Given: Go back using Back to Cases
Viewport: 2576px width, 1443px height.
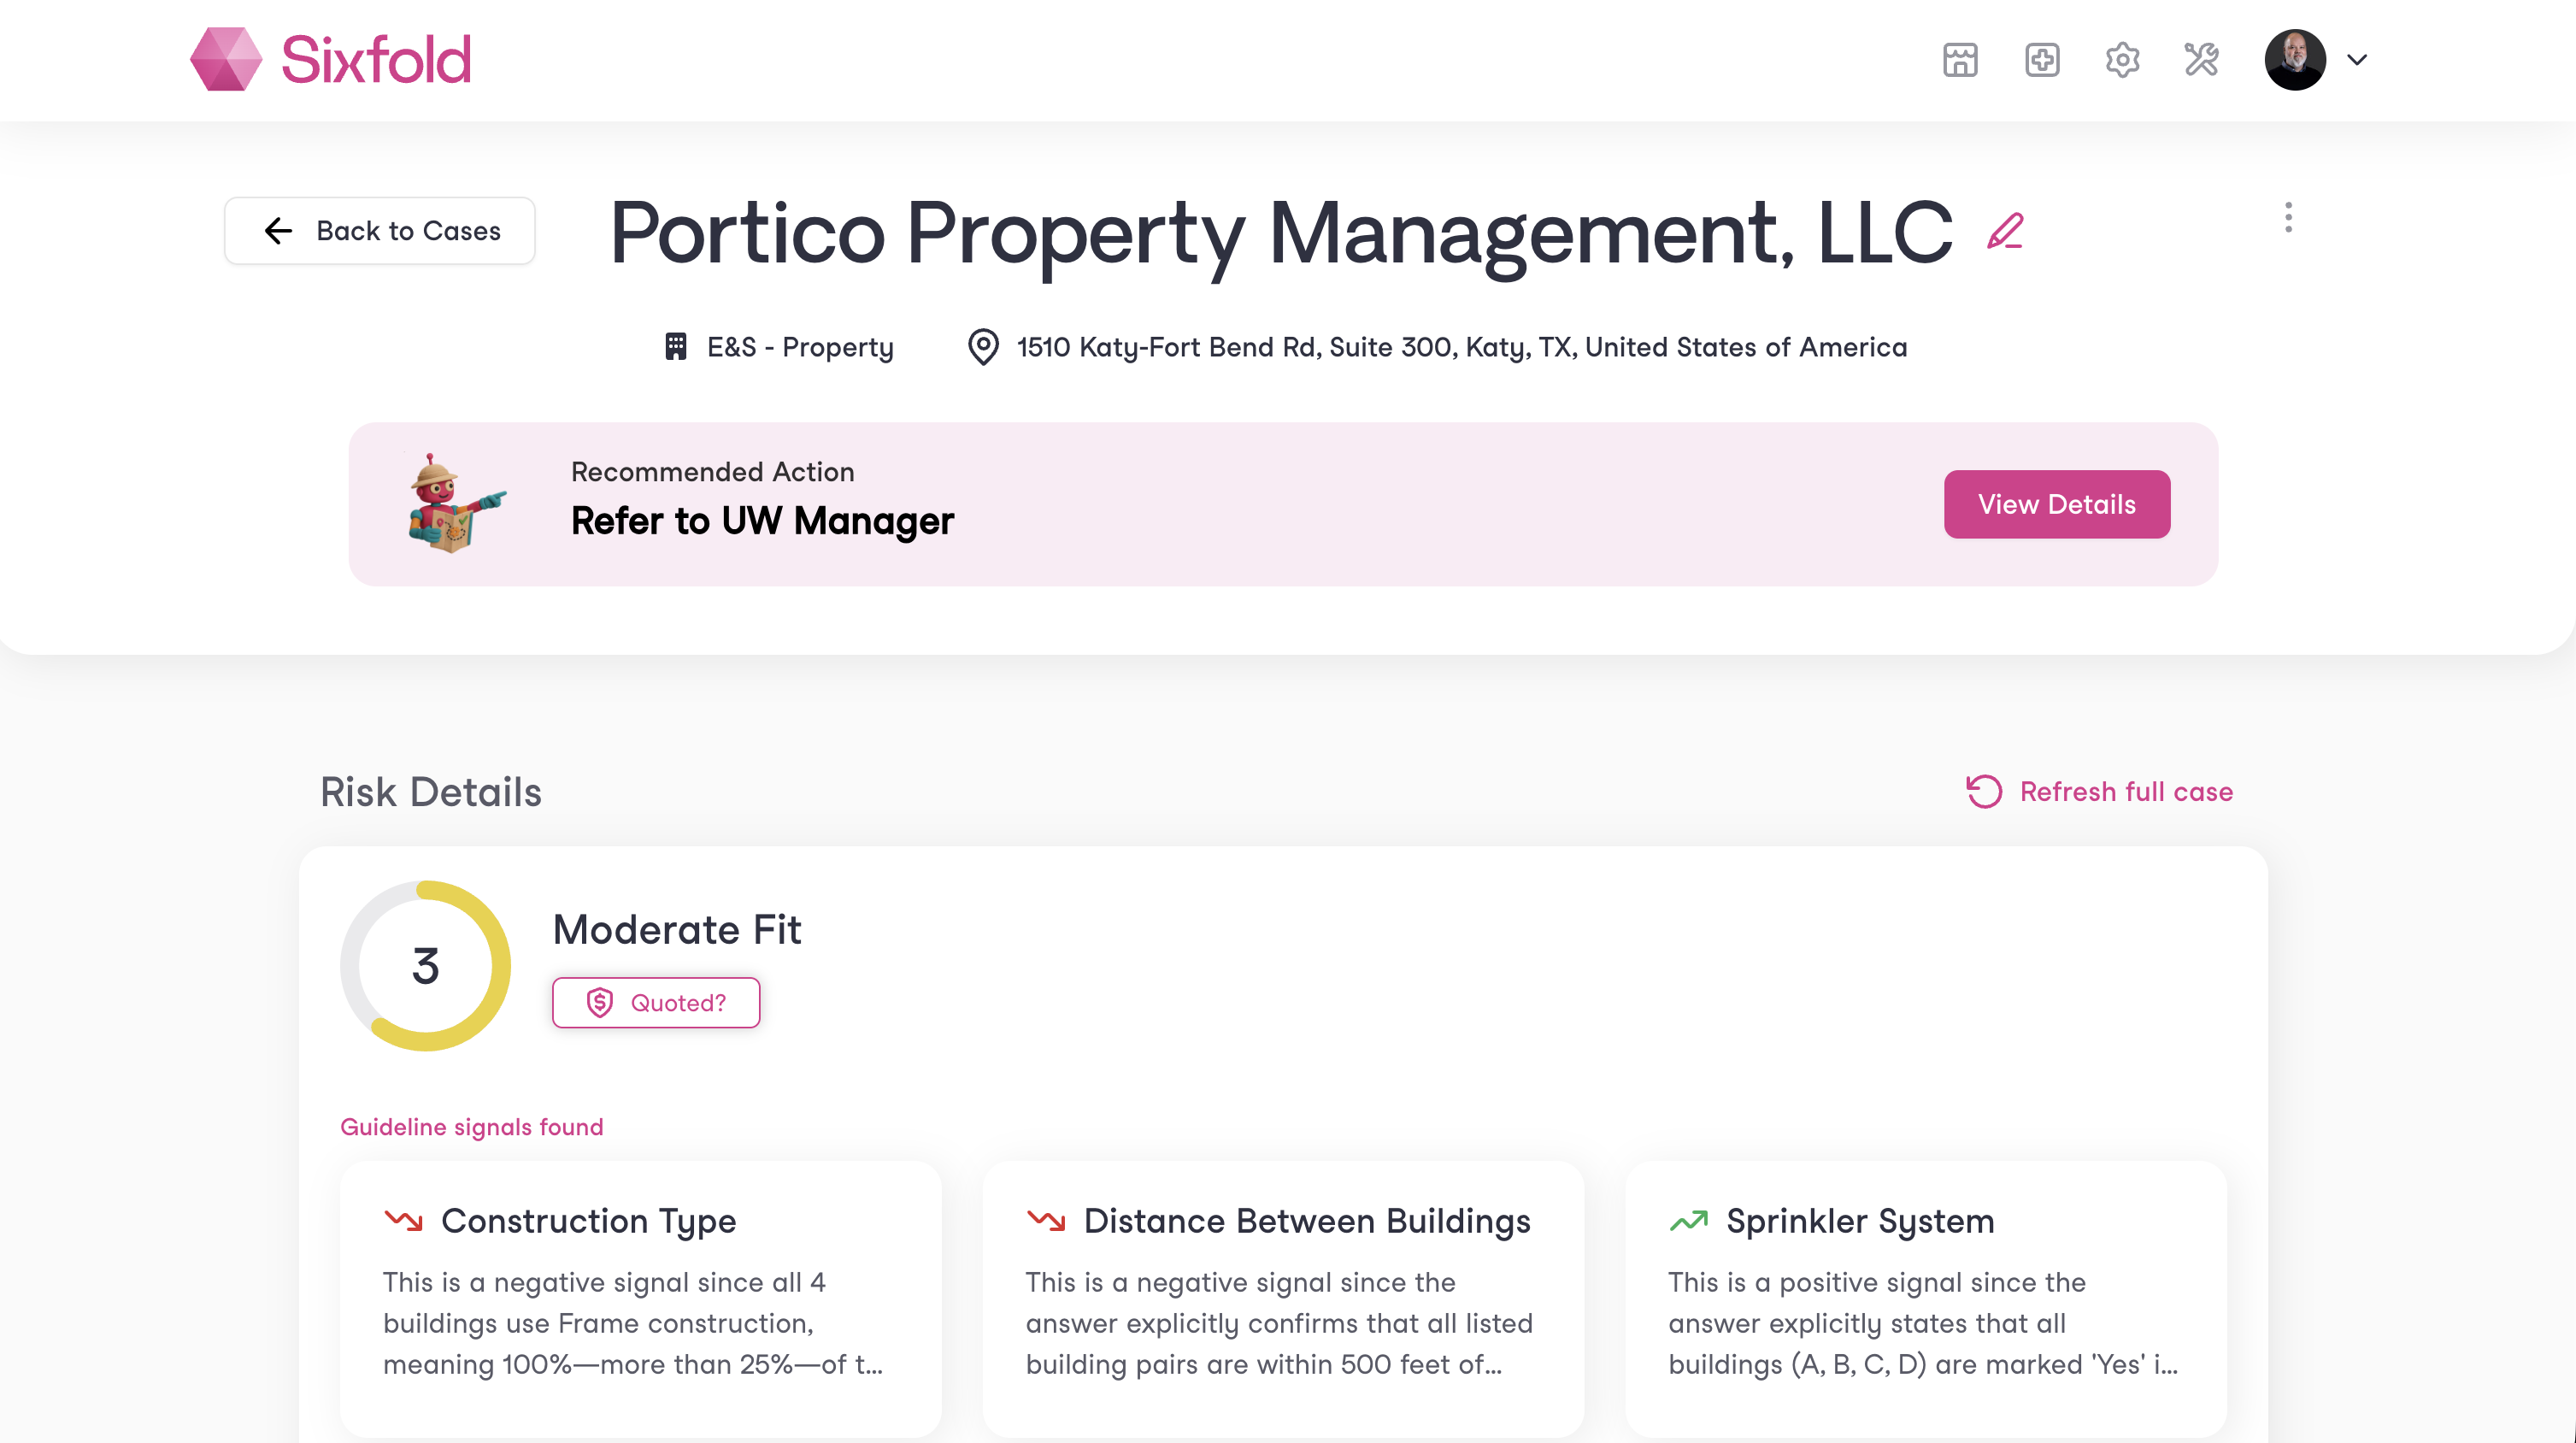Looking at the screenshot, I should click(380, 231).
